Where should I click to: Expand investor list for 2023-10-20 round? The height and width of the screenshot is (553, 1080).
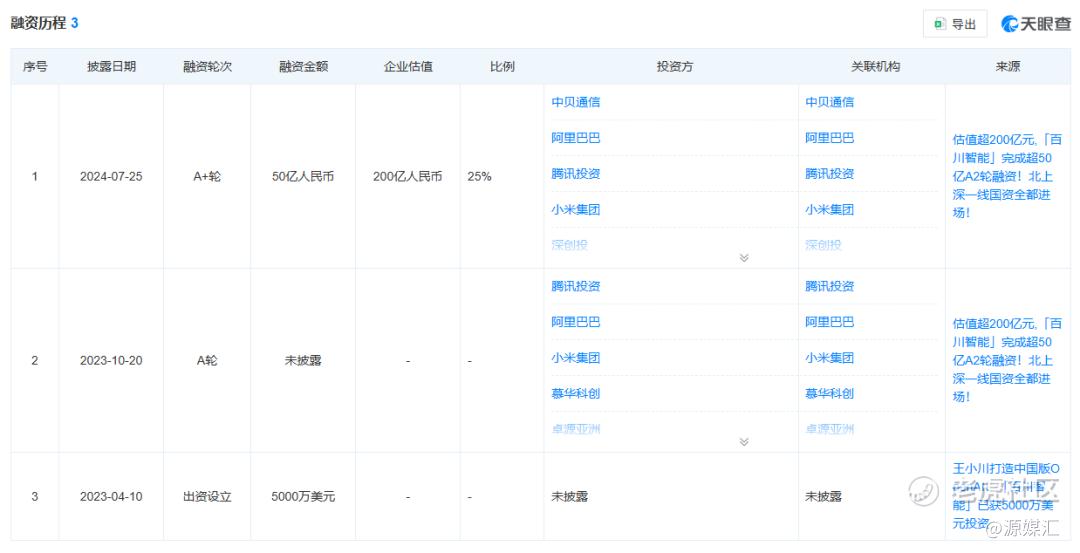(744, 441)
